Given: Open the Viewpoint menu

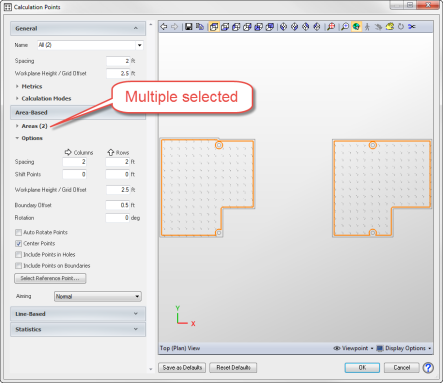Looking at the screenshot, I should tap(353, 348).
